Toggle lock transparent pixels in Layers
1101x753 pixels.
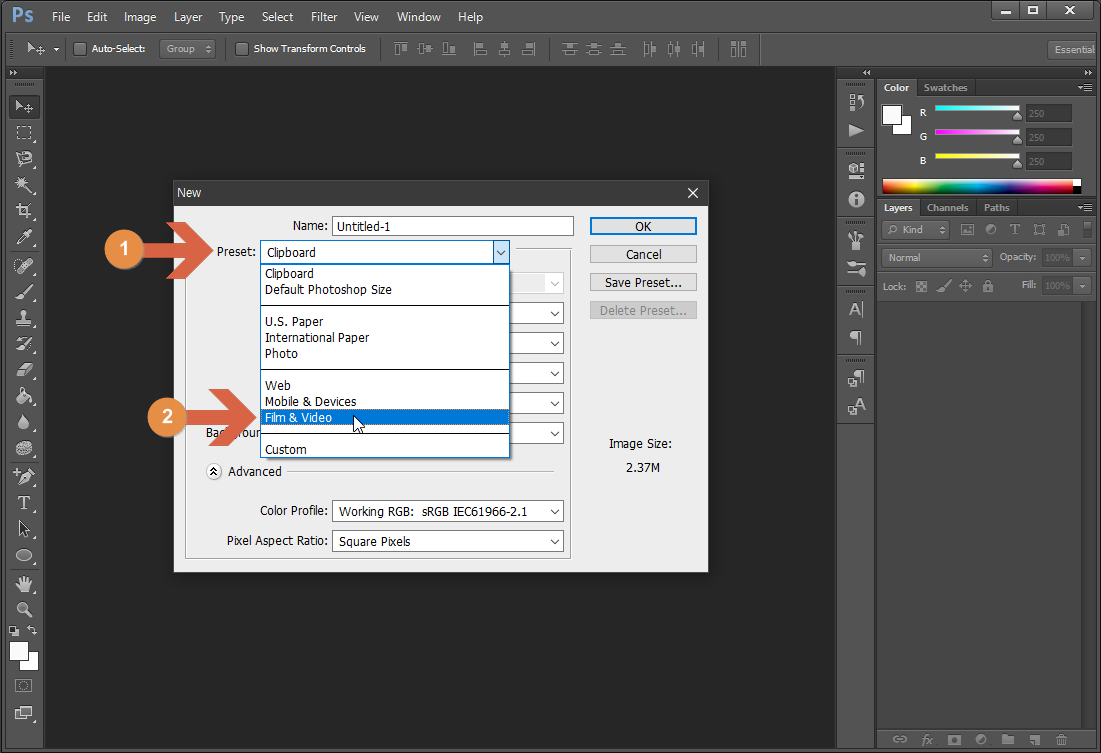pyautogui.click(x=921, y=286)
